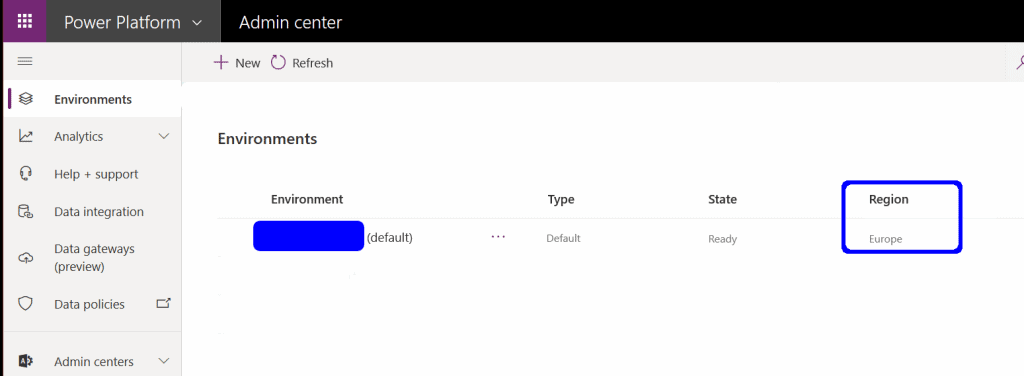Image resolution: width=1024 pixels, height=376 pixels.
Task: Click the Environments layers icon
Action: point(25,99)
